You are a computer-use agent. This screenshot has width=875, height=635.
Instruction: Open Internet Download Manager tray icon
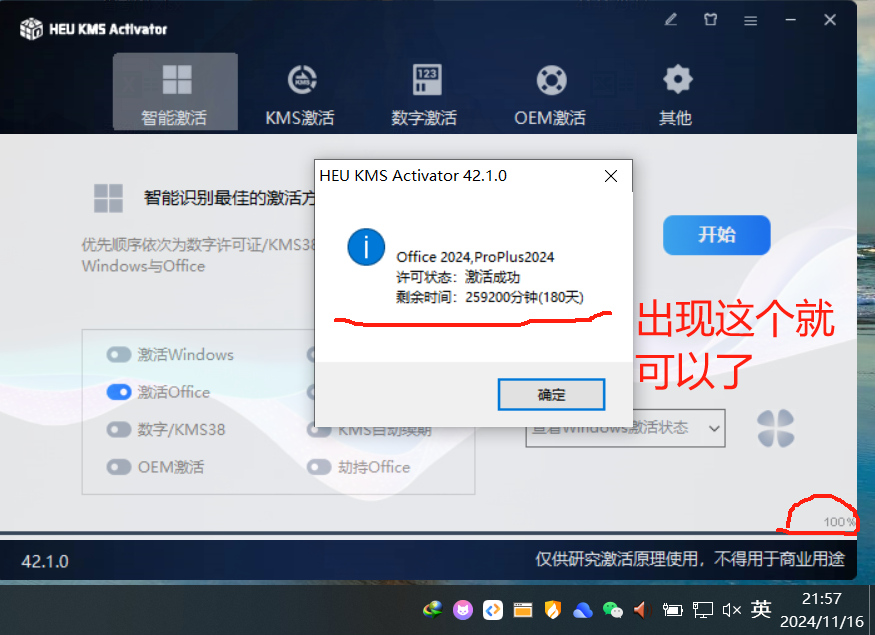432,610
